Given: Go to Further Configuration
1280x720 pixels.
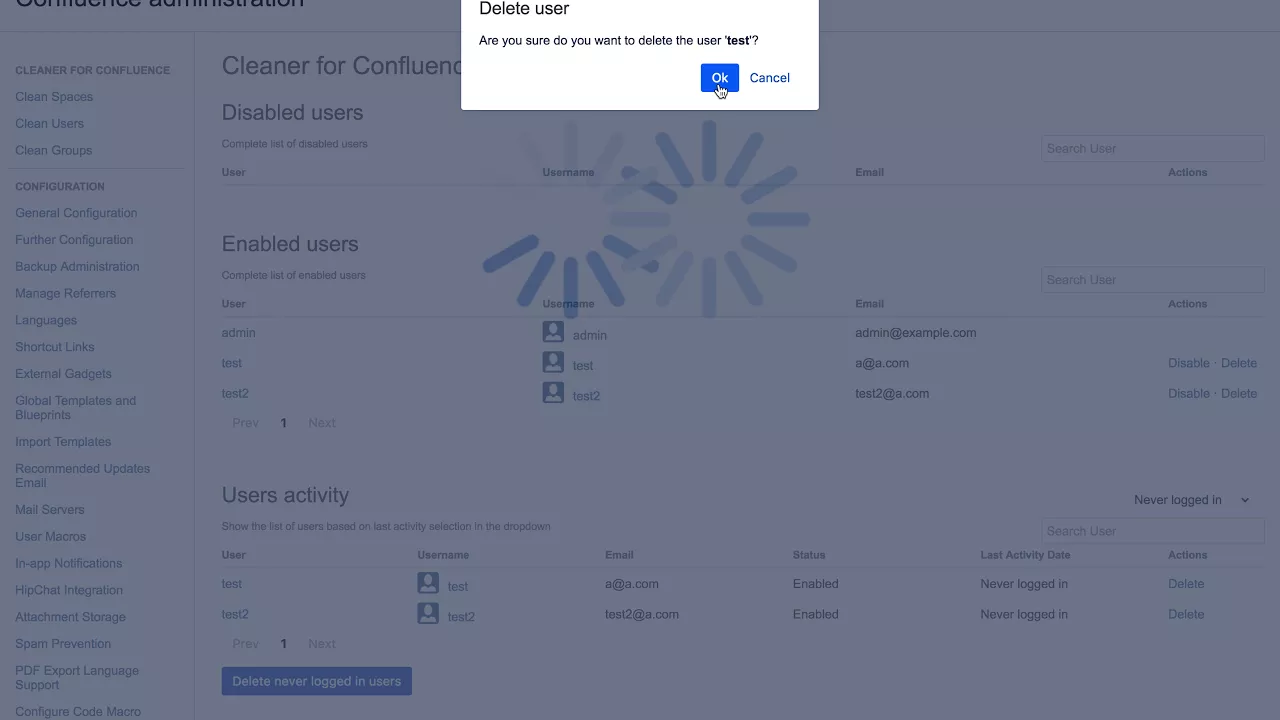Looking at the screenshot, I should pos(74,240).
